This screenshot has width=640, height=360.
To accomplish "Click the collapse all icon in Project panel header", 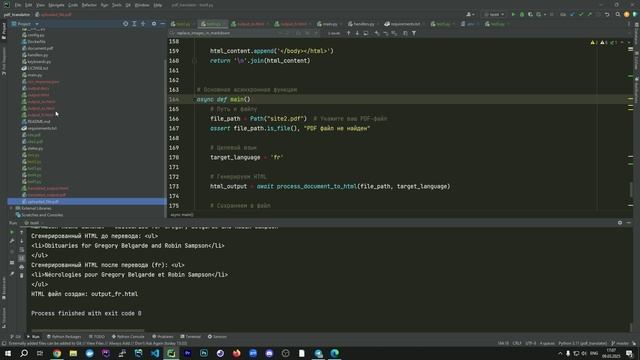I will (x=143, y=24).
